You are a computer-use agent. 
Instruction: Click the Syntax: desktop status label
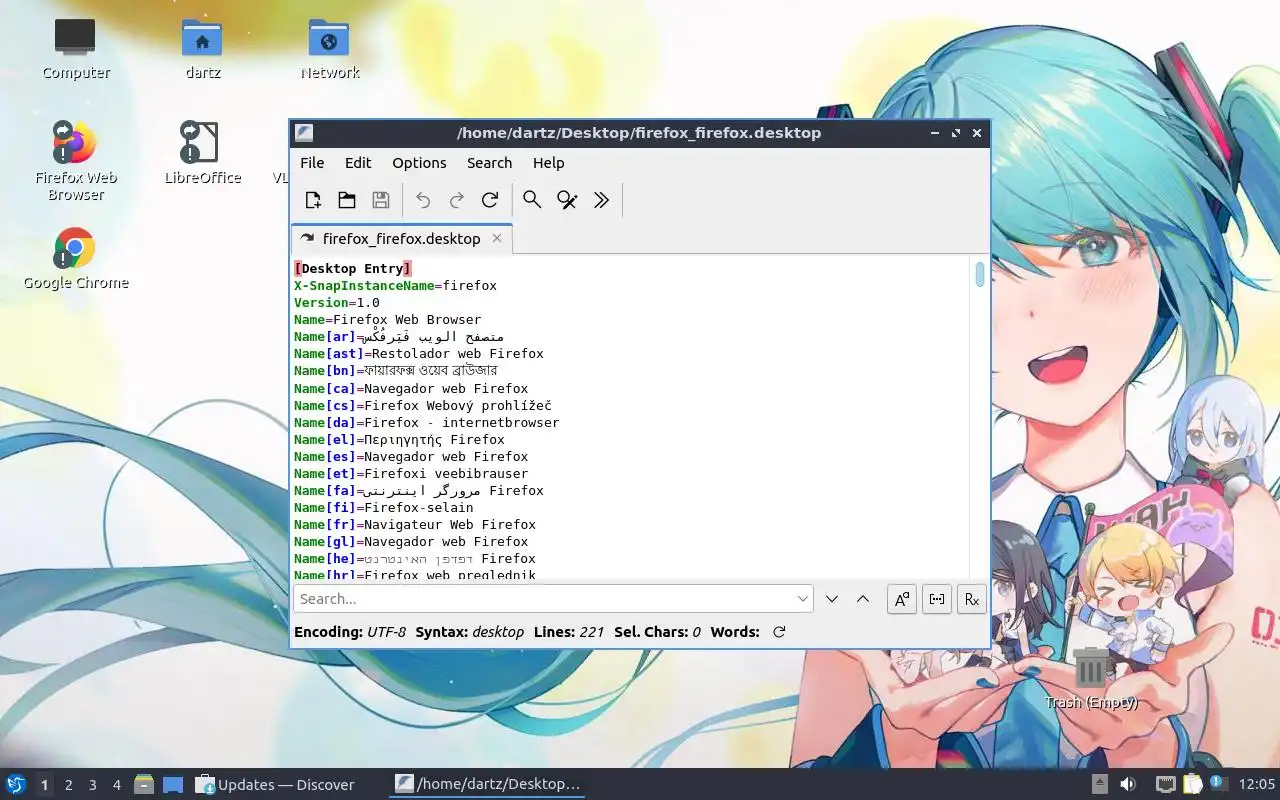click(470, 632)
